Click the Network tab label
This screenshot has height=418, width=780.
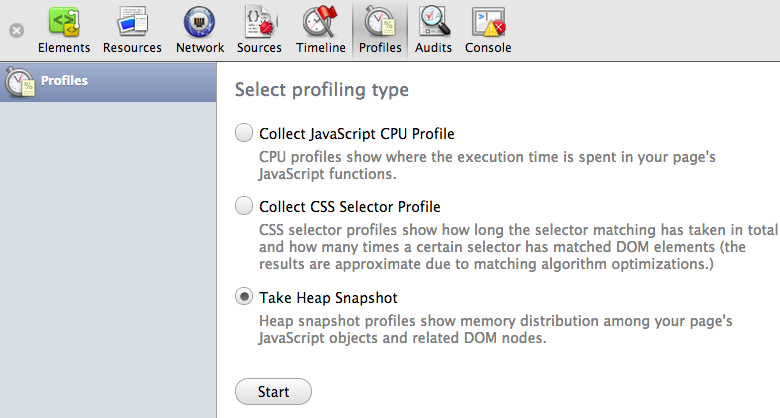pos(200,48)
